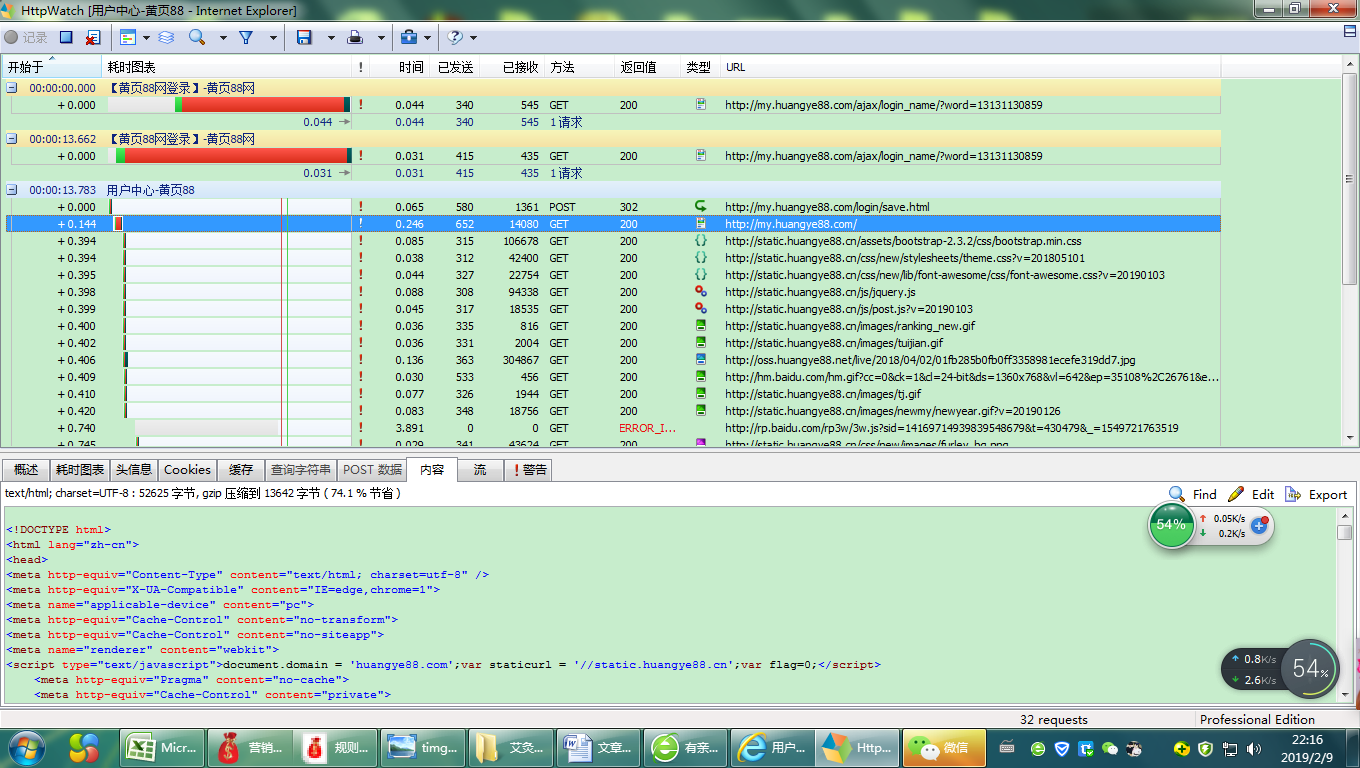This screenshot has height=768, width=1360.
Task: Click the Edit button in content panel
Action: (x=1251, y=494)
